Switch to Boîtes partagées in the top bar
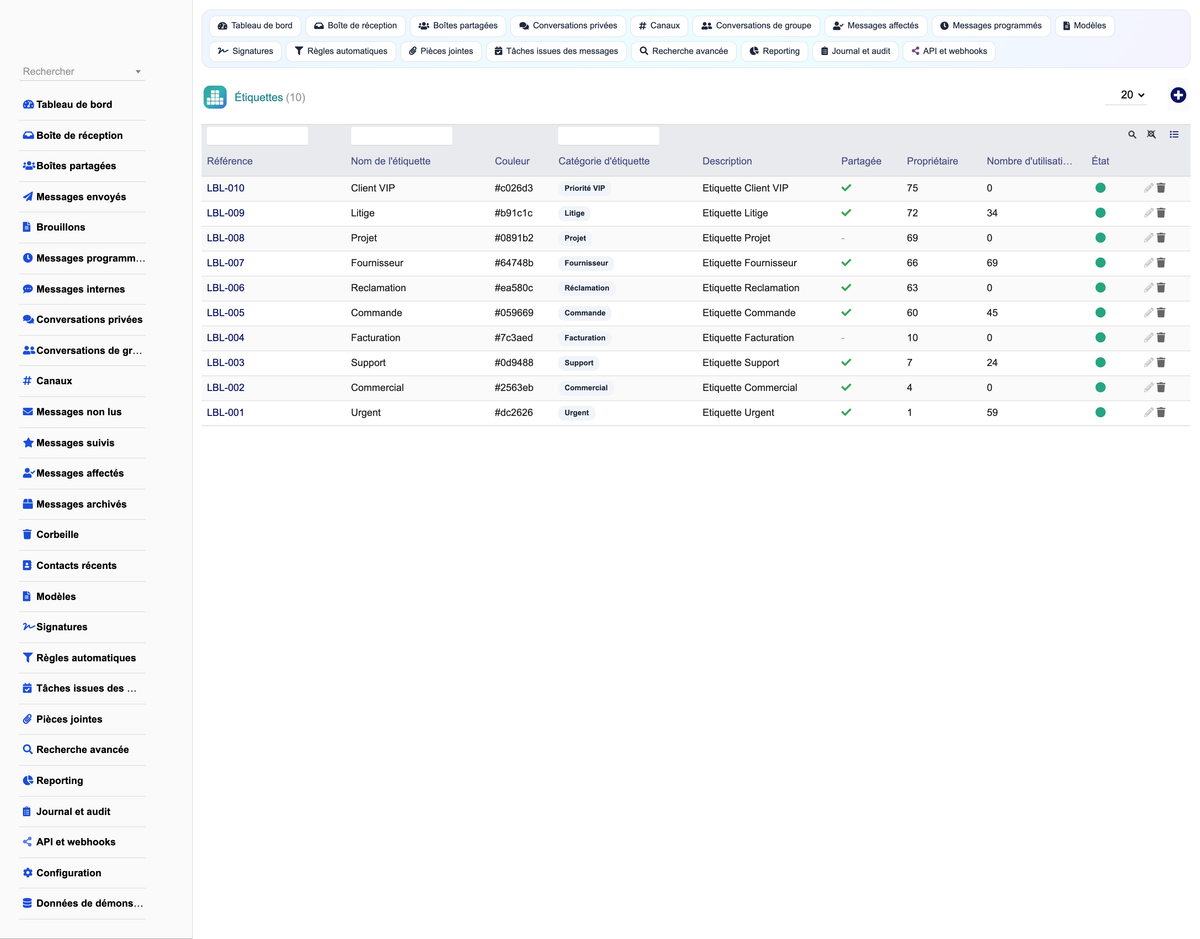 [458, 26]
